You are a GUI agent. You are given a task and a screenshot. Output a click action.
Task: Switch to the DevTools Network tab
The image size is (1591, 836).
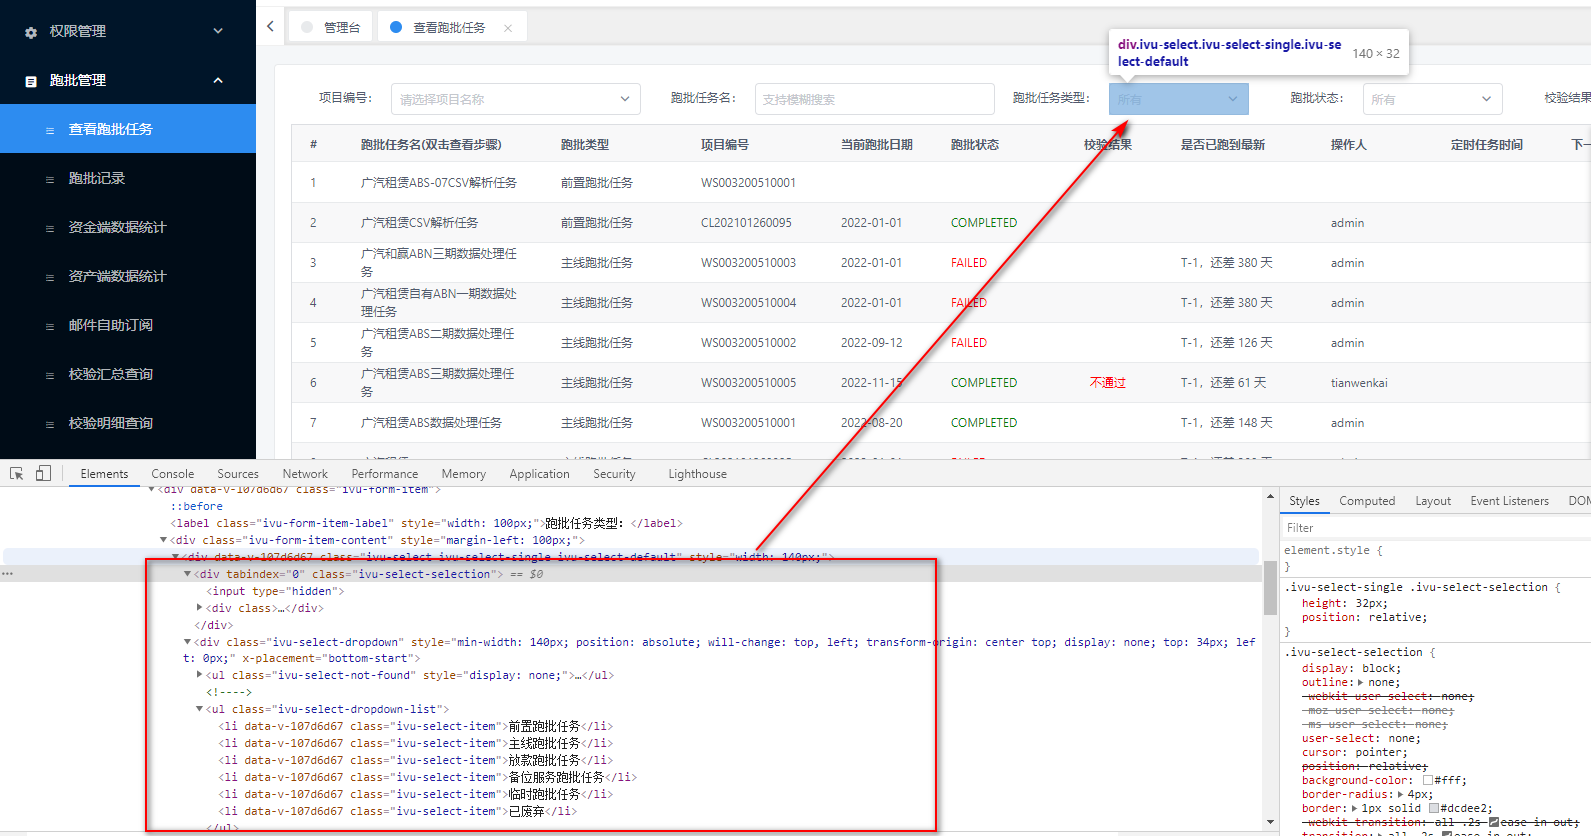point(305,474)
